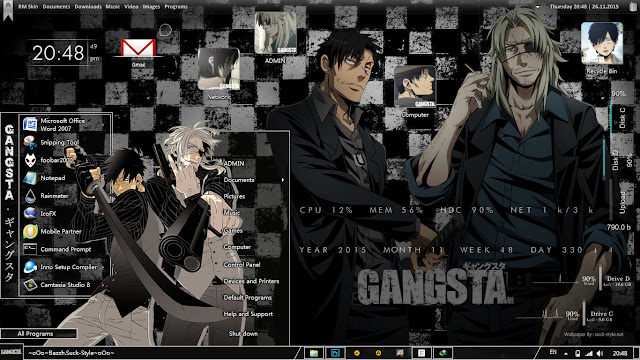Open File Explorer folder icon in taskbar
This screenshot has width=640, height=360.
313,353
